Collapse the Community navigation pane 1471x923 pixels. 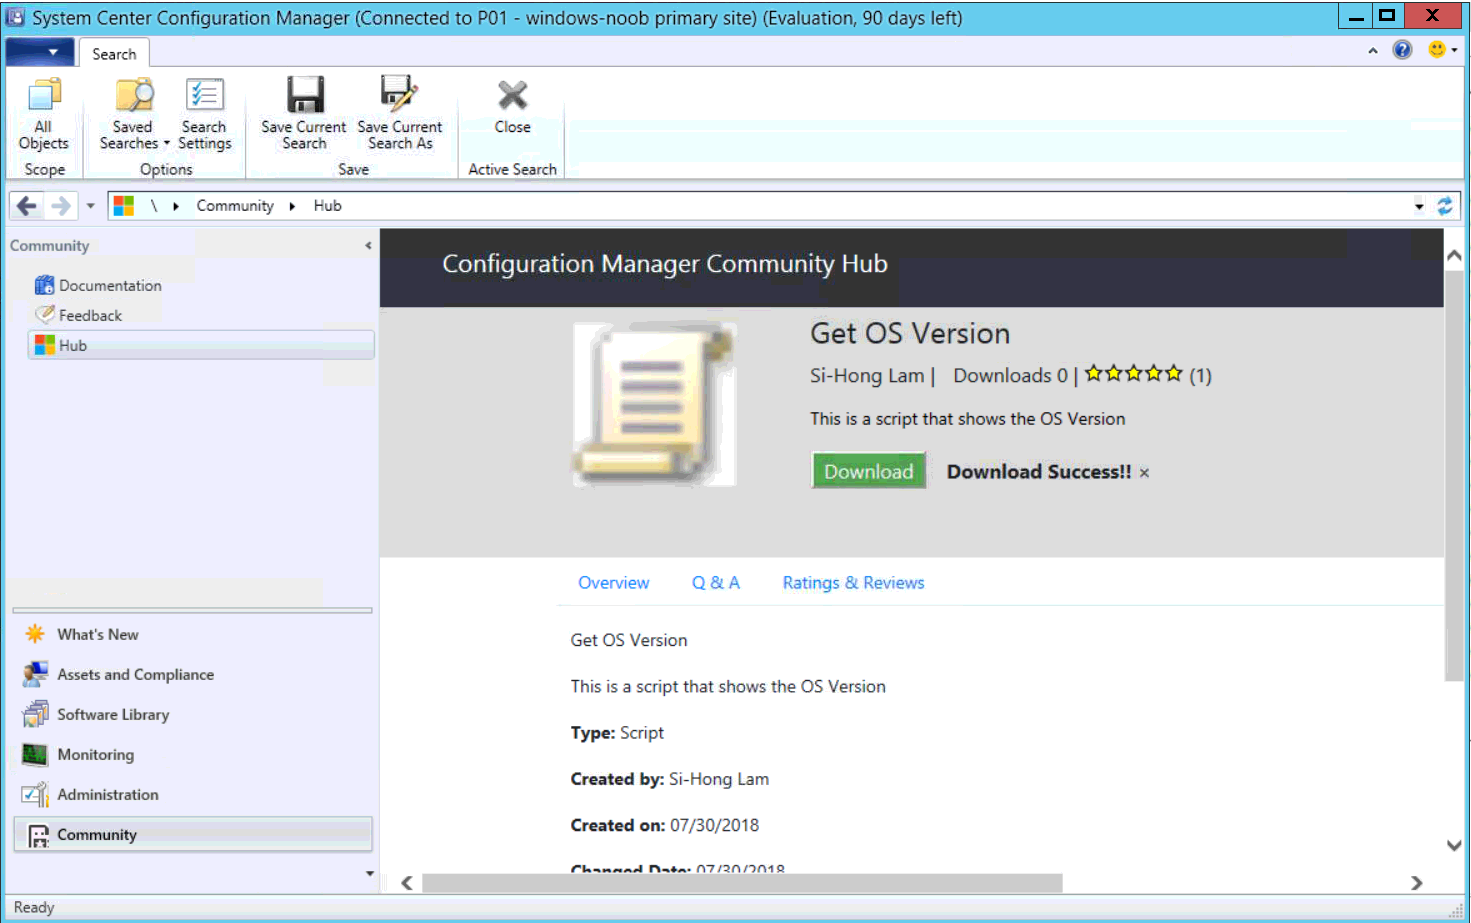click(x=368, y=245)
